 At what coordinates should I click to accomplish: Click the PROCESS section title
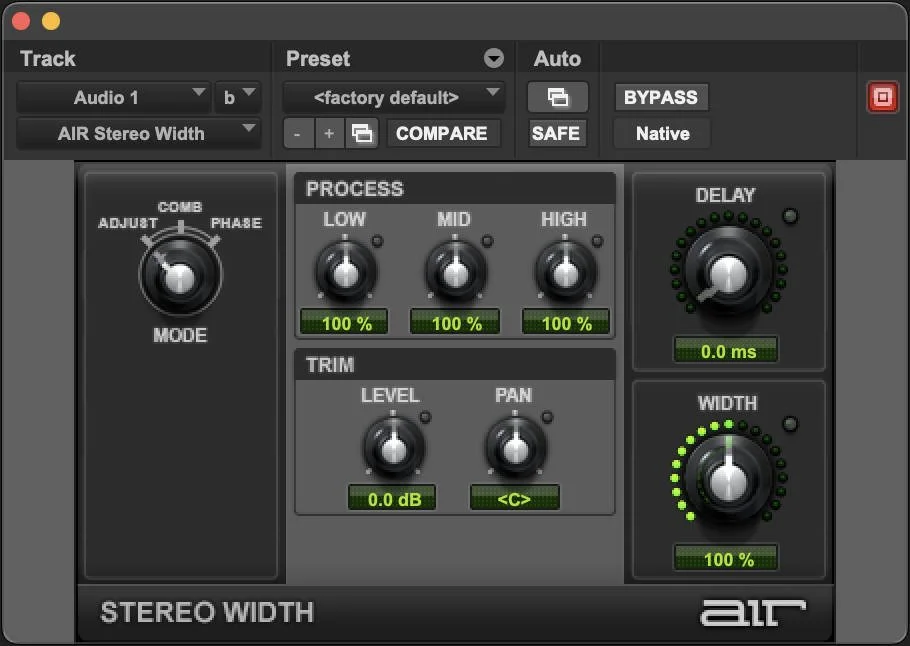[x=354, y=189]
